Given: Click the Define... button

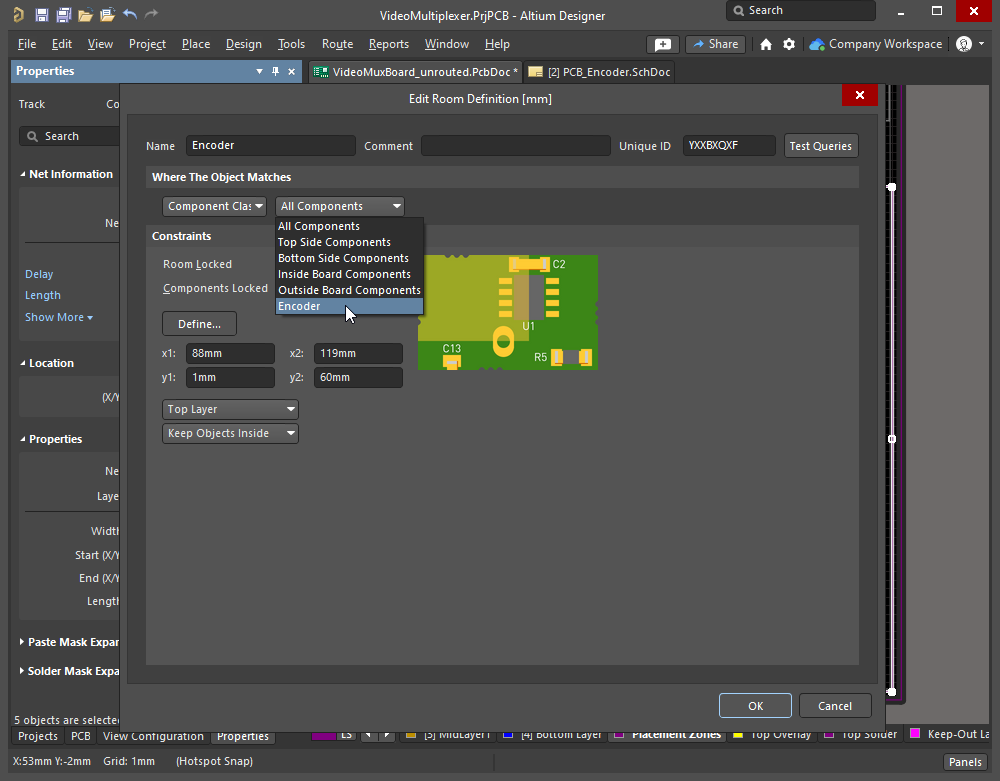Looking at the screenshot, I should 200,324.
